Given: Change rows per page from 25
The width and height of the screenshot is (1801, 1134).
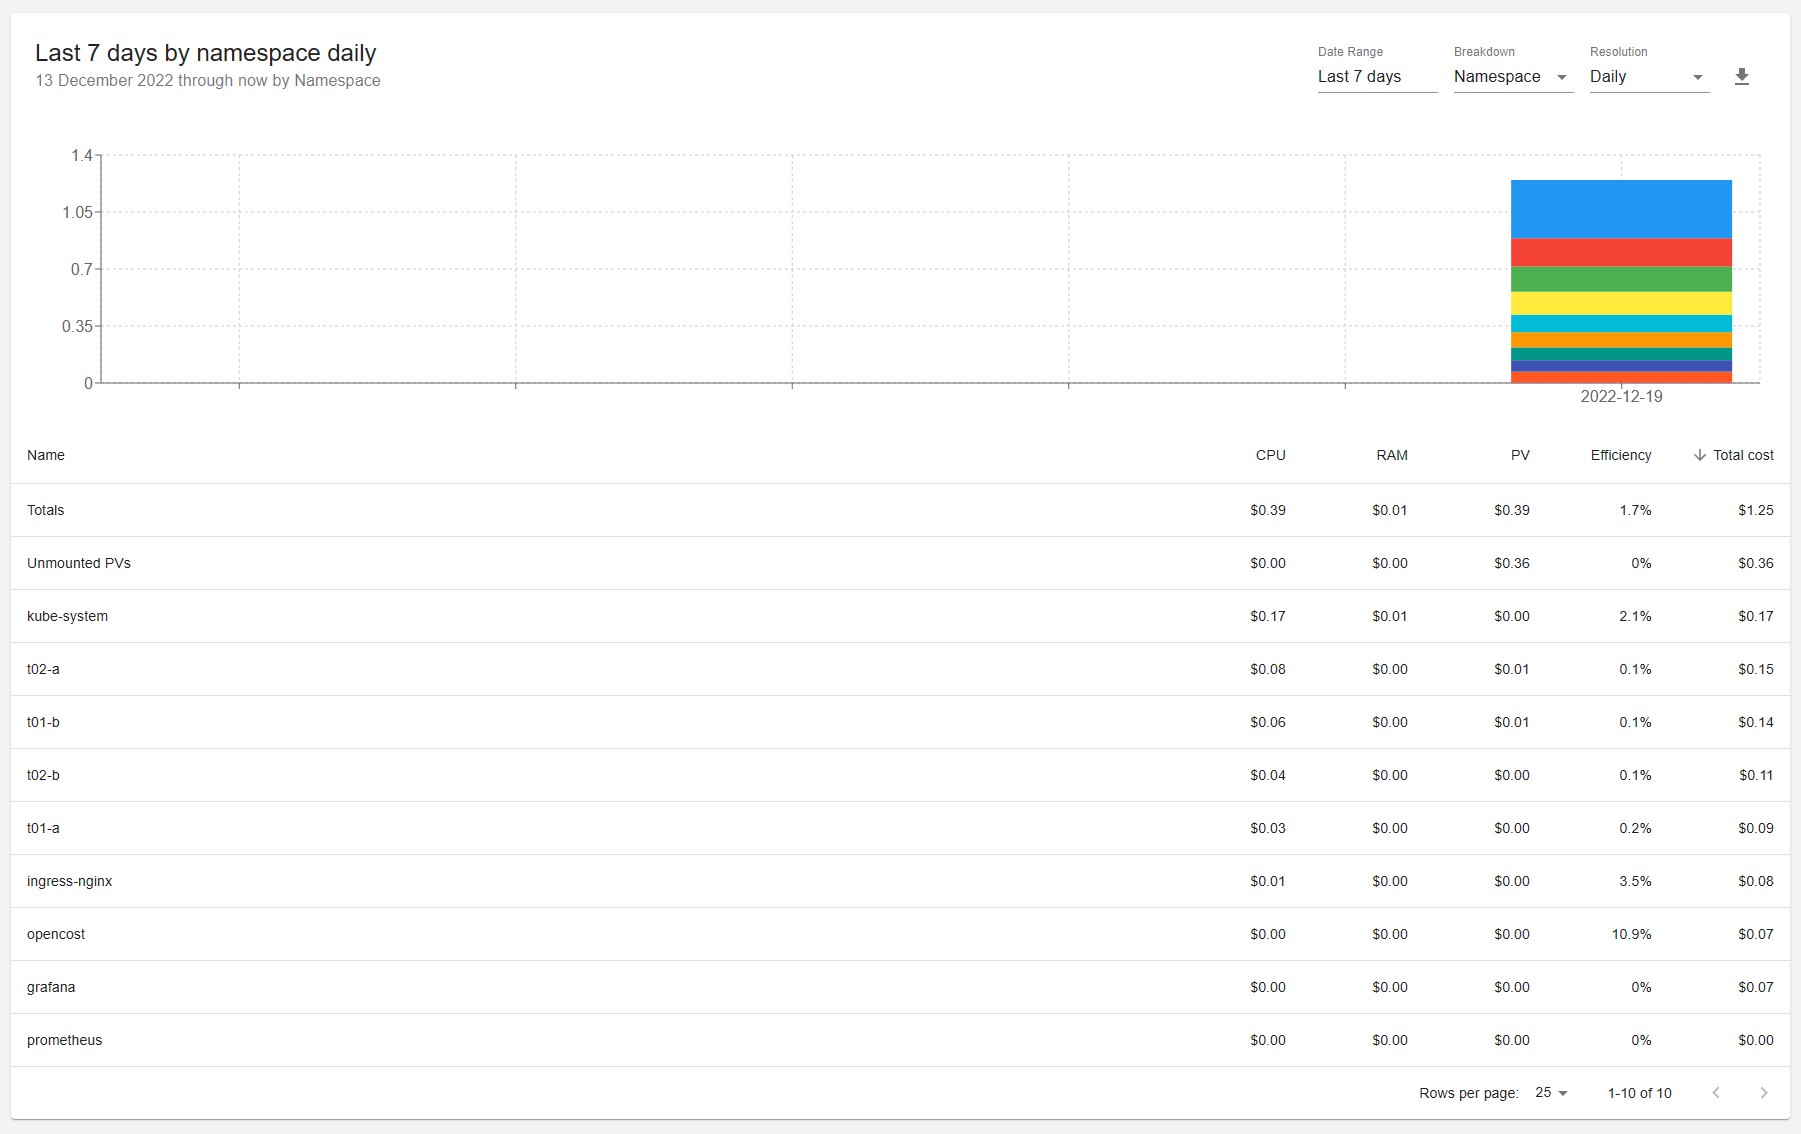Looking at the screenshot, I should [1551, 1093].
